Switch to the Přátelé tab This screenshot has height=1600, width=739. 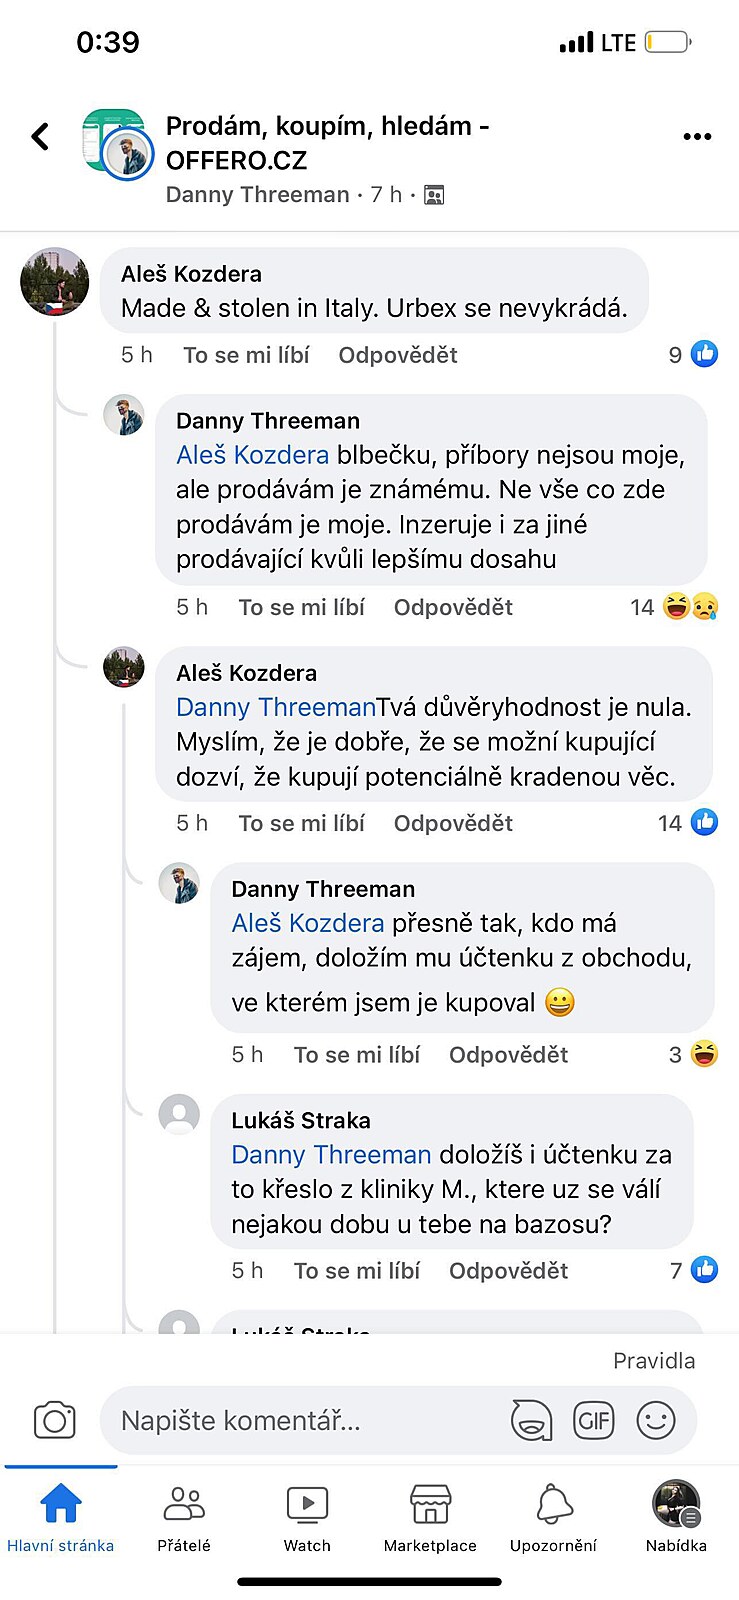tap(184, 1517)
